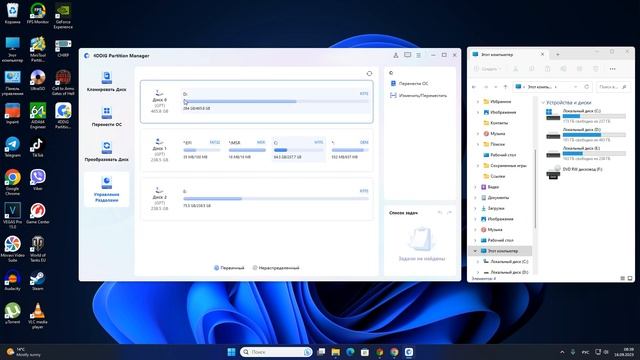640x360 pixels.
Task: Open VLC media player desktop shortcut
Action: [38, 316]
